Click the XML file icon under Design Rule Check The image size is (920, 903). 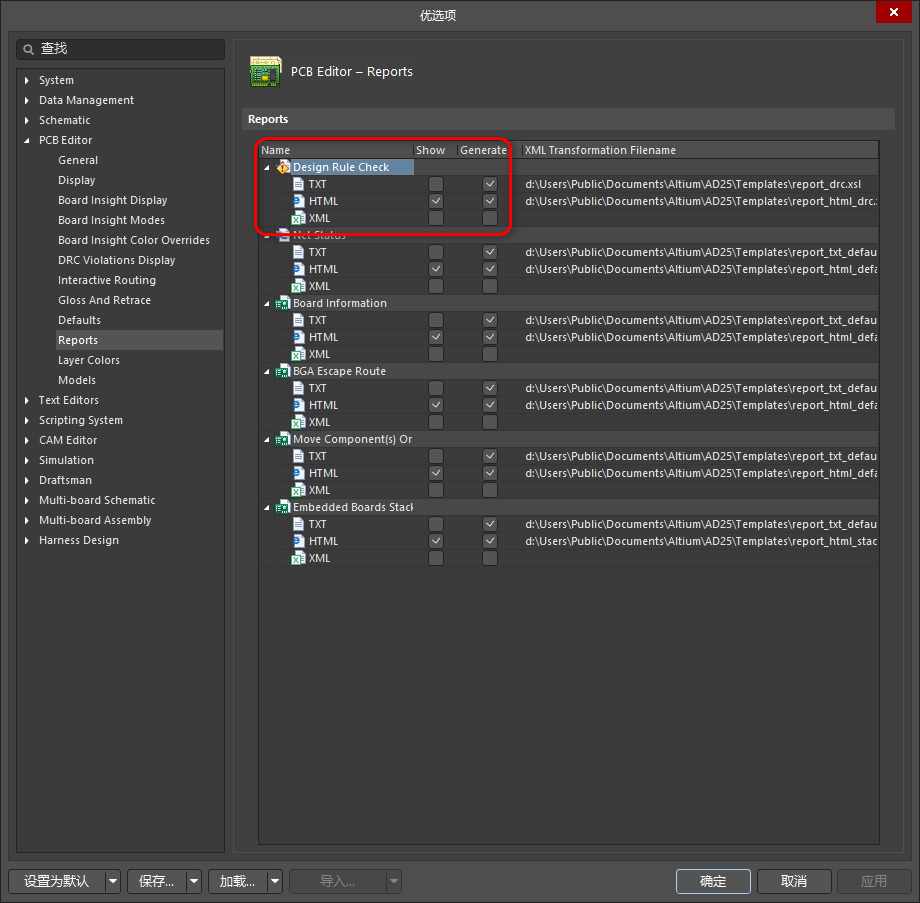coord(299,218)
